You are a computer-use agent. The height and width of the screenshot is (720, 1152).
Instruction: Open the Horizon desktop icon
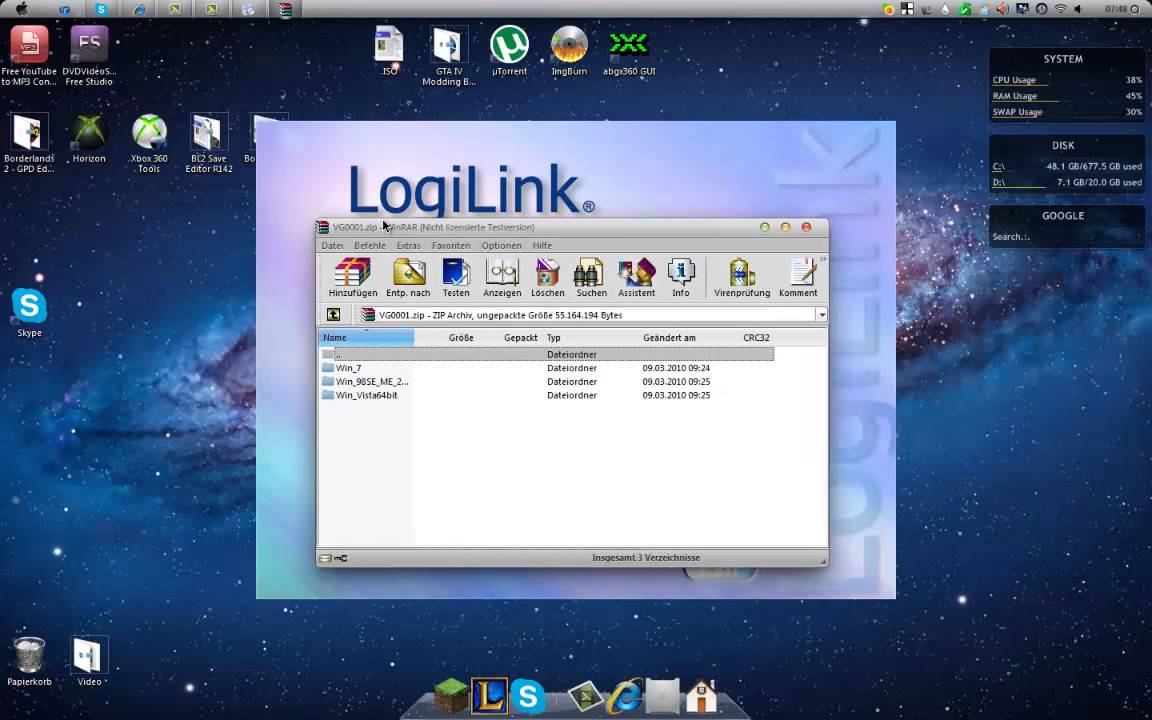click(x=89, y=138)
